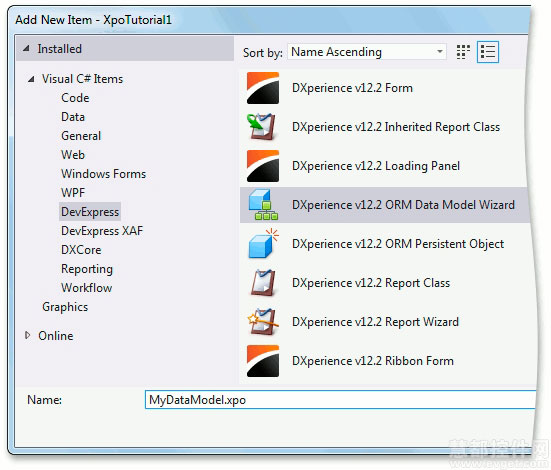Select the Windows Forms category
551x470 pixels.
tap(104, 174)
